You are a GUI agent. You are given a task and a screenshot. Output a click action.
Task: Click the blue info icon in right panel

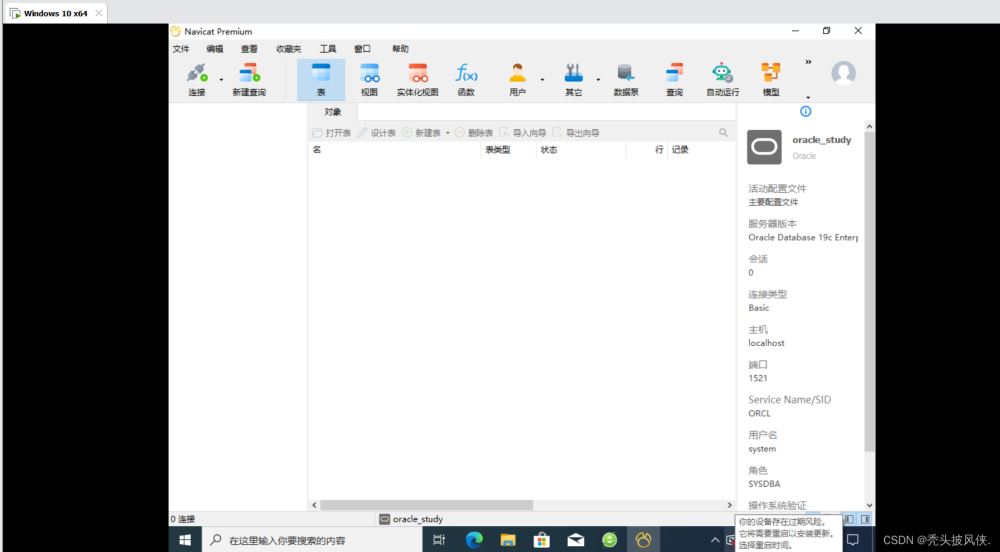click(805, 112)
